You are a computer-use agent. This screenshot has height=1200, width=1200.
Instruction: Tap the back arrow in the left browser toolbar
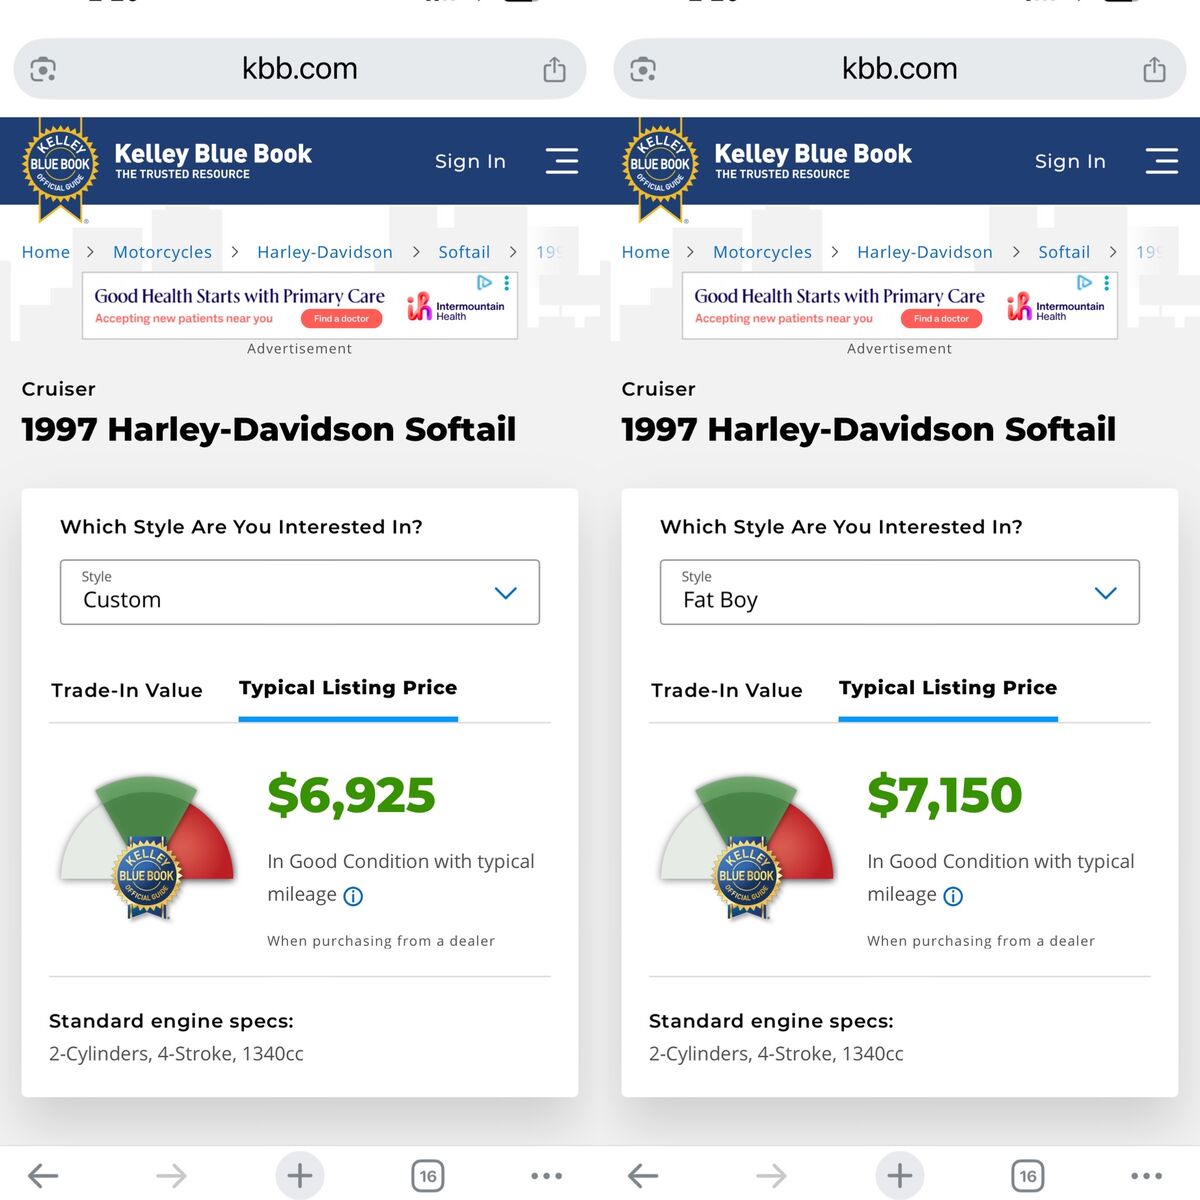(43, 1176)
